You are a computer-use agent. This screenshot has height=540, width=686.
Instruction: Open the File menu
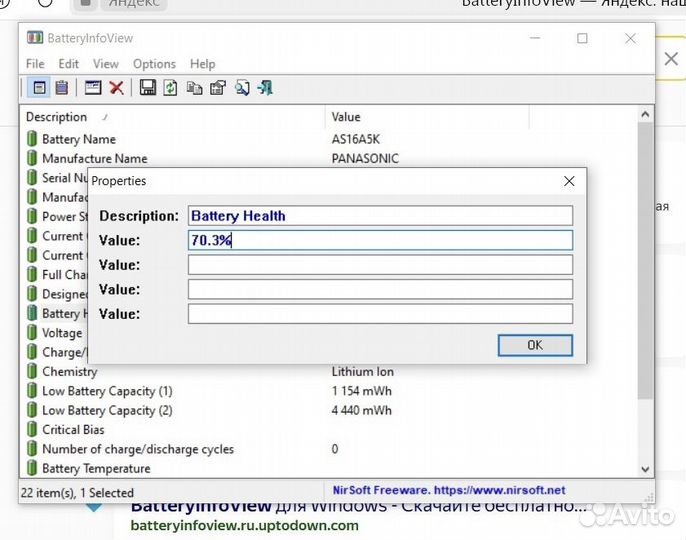point(35,64)
